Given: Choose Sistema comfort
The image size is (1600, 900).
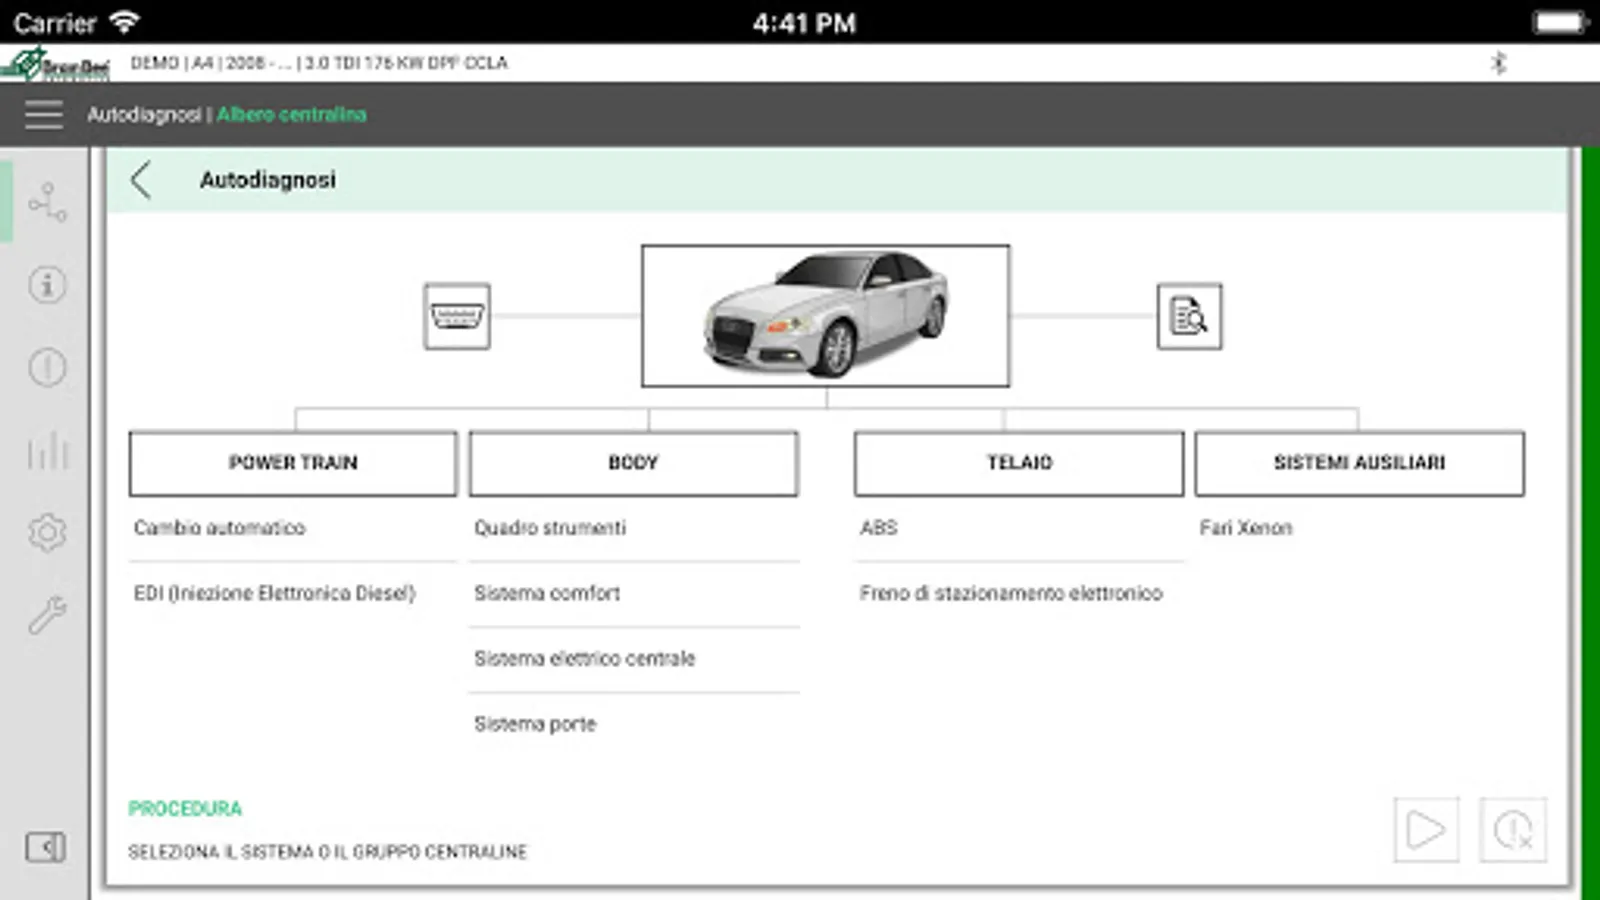Looking at the screenshot, I should (x=633, y=593).
